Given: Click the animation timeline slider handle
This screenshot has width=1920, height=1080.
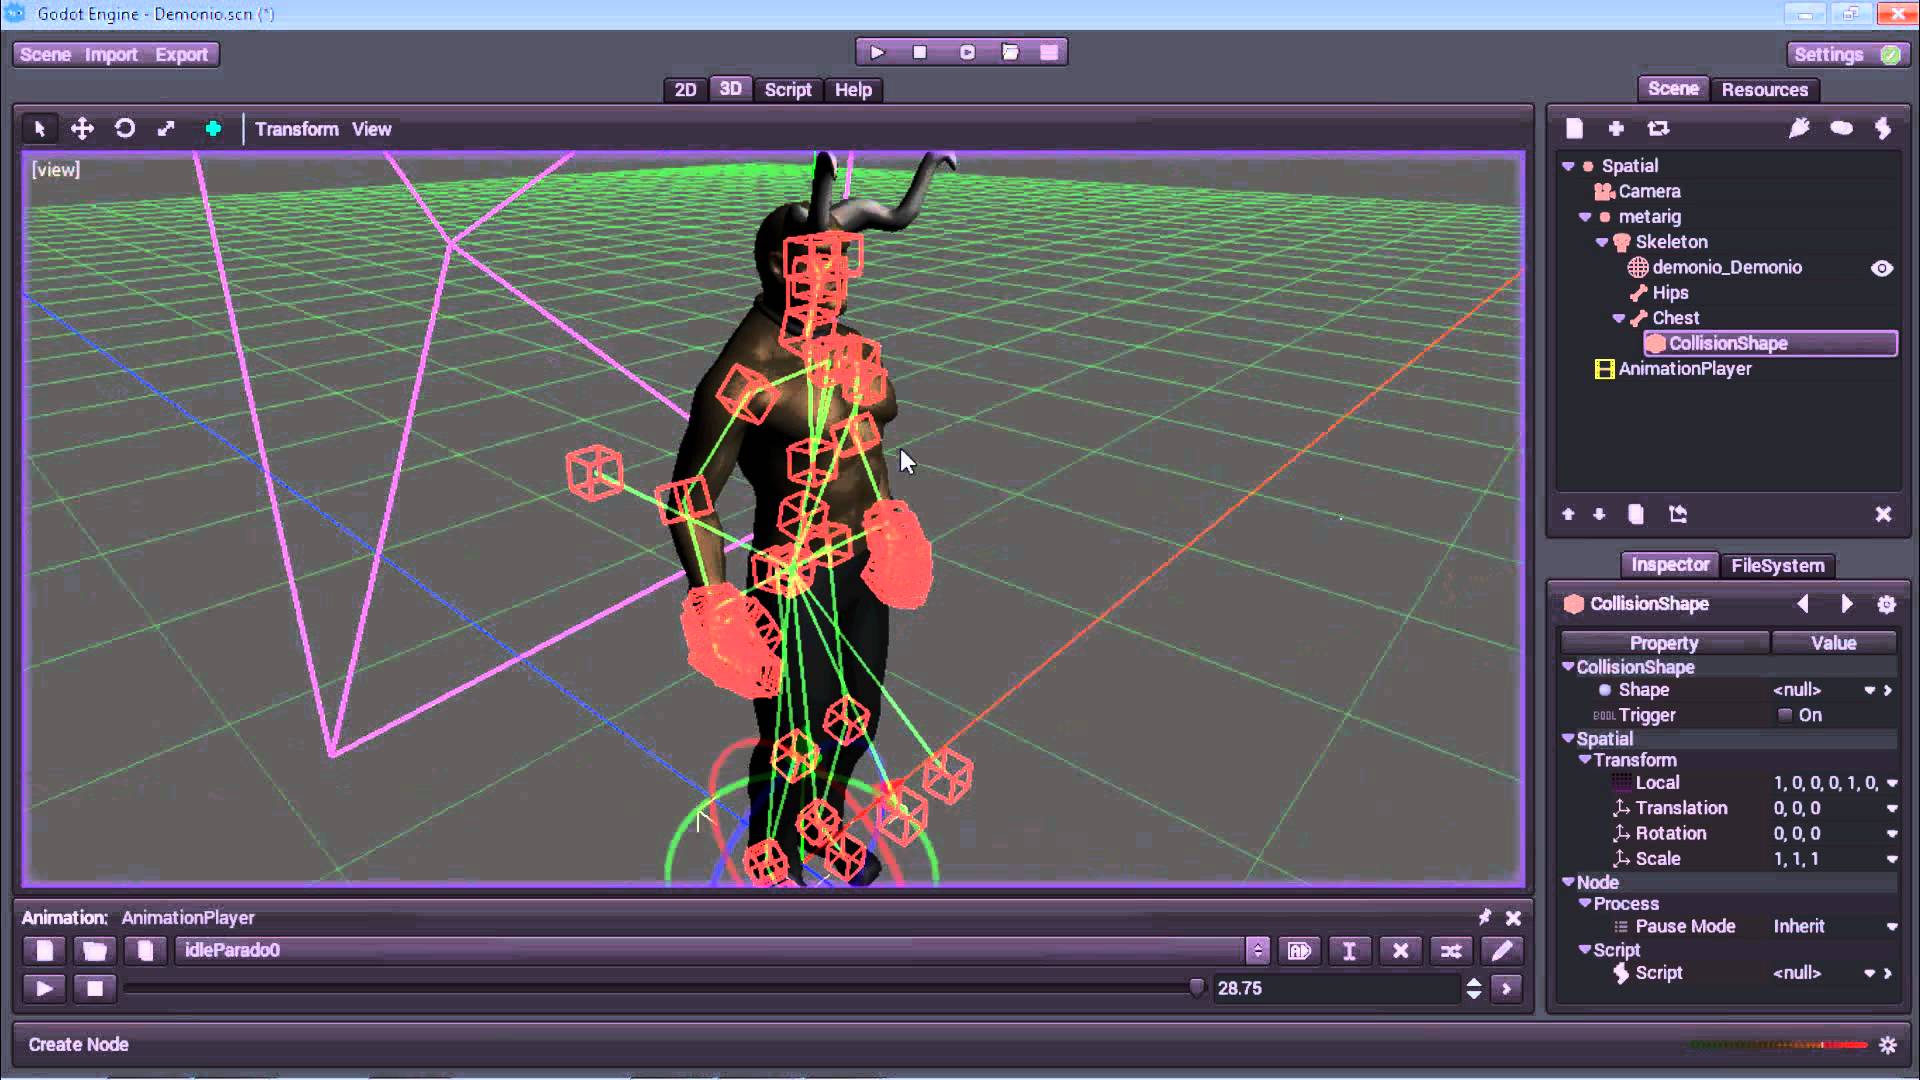Looking at the screenshot, I should point(1197,988).
